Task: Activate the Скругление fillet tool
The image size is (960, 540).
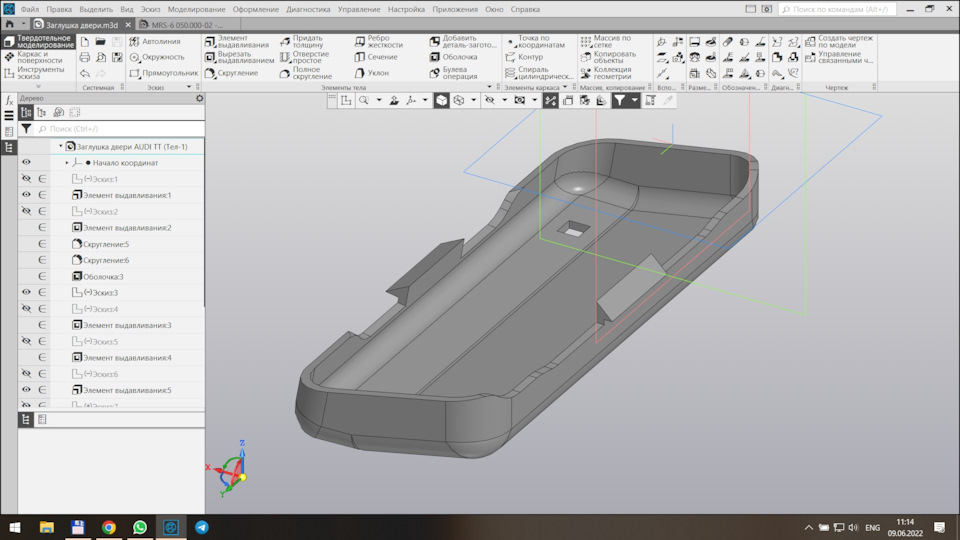Action: (x=237, y=72)
